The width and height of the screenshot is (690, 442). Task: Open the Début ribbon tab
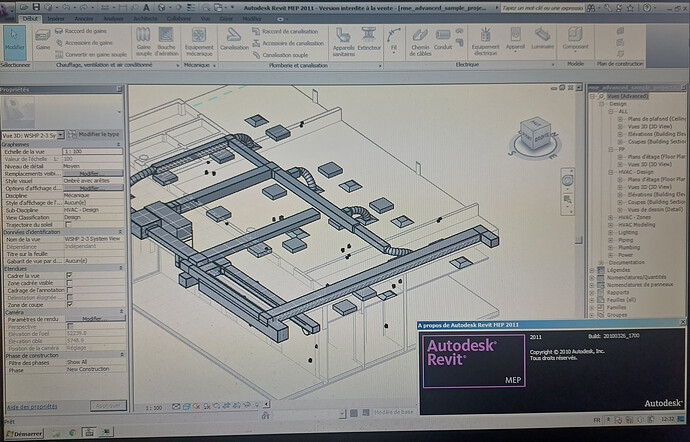pos(30,18)
